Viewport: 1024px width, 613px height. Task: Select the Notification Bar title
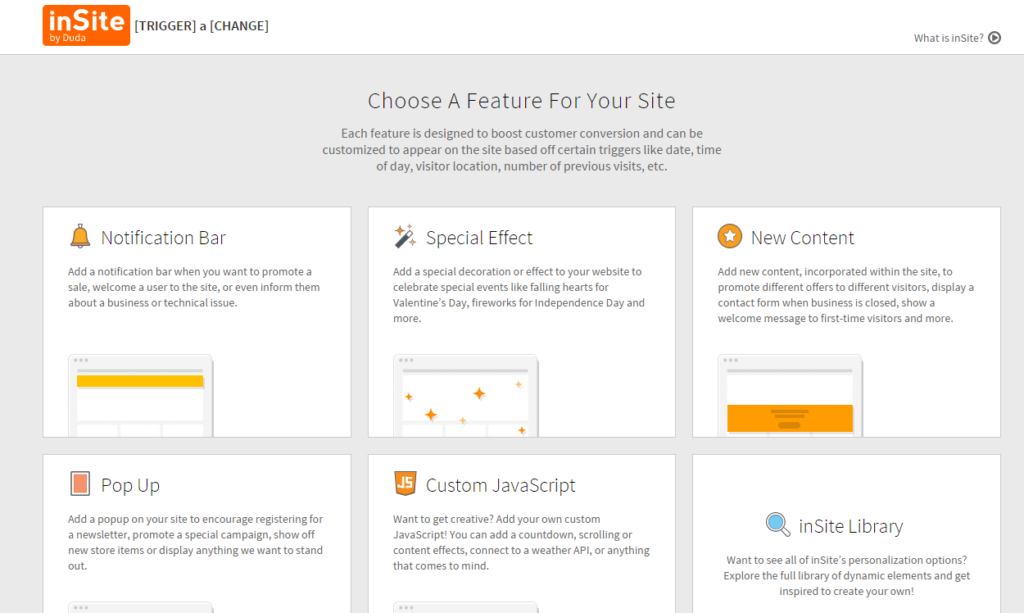coord(163,238)
